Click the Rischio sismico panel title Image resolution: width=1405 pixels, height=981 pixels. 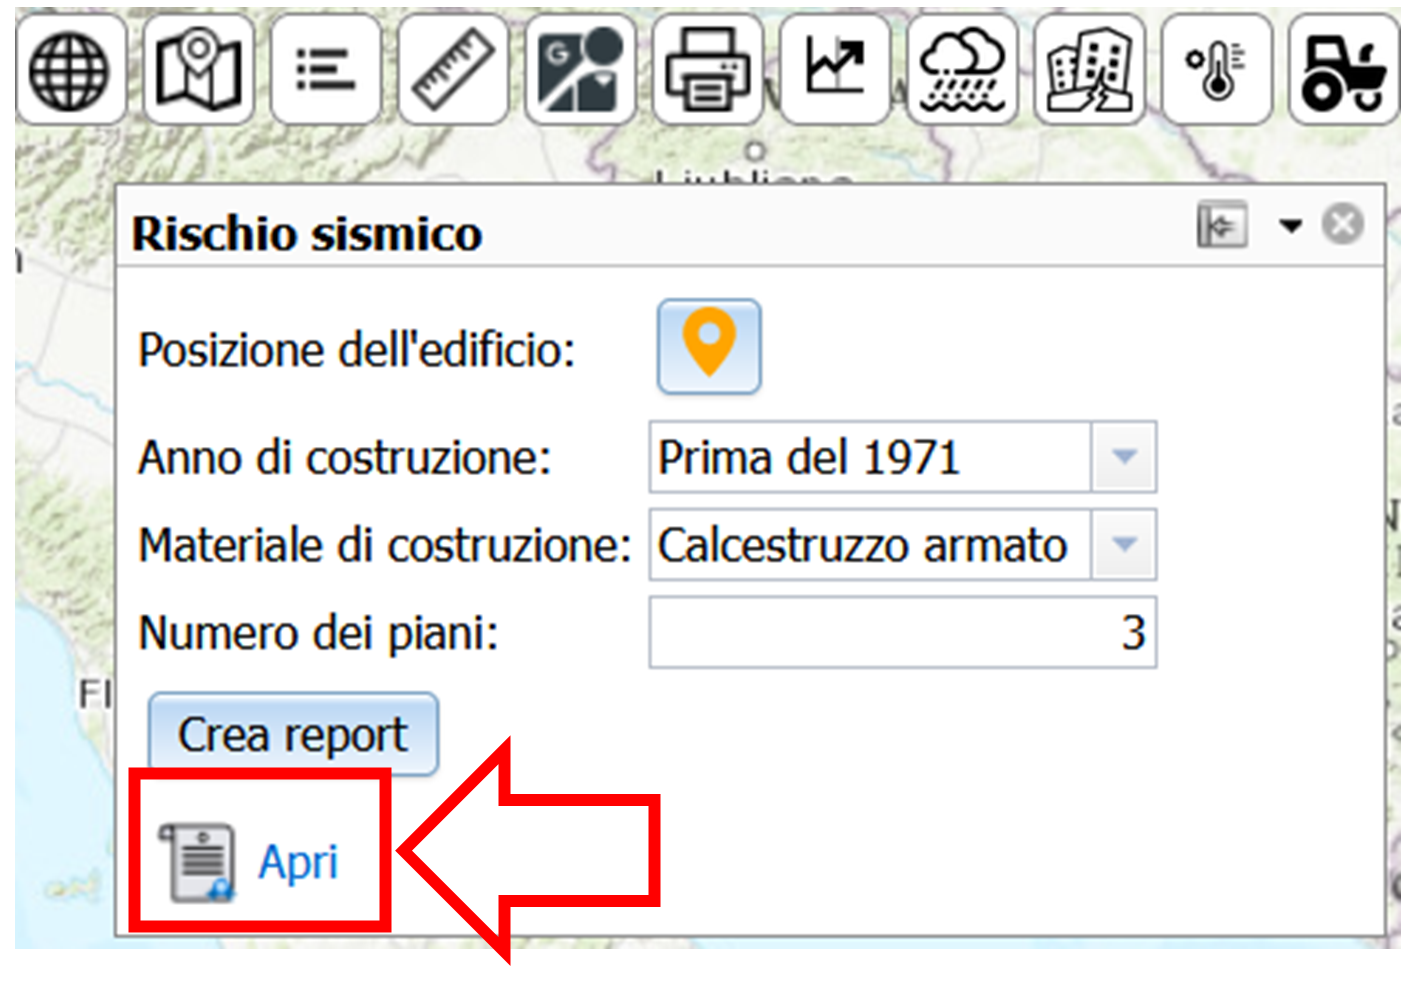click(x=307, y=234)
